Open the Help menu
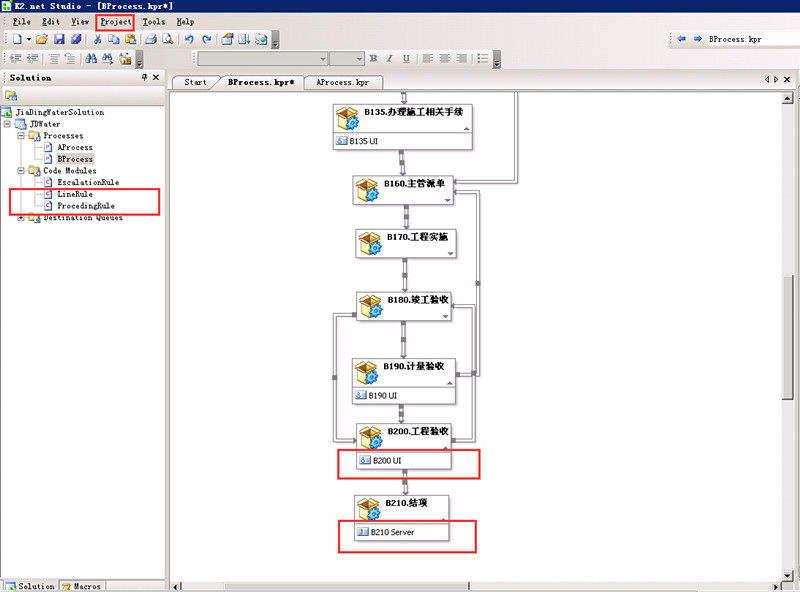This screenshot has height=592, width=800. (185, 21)
